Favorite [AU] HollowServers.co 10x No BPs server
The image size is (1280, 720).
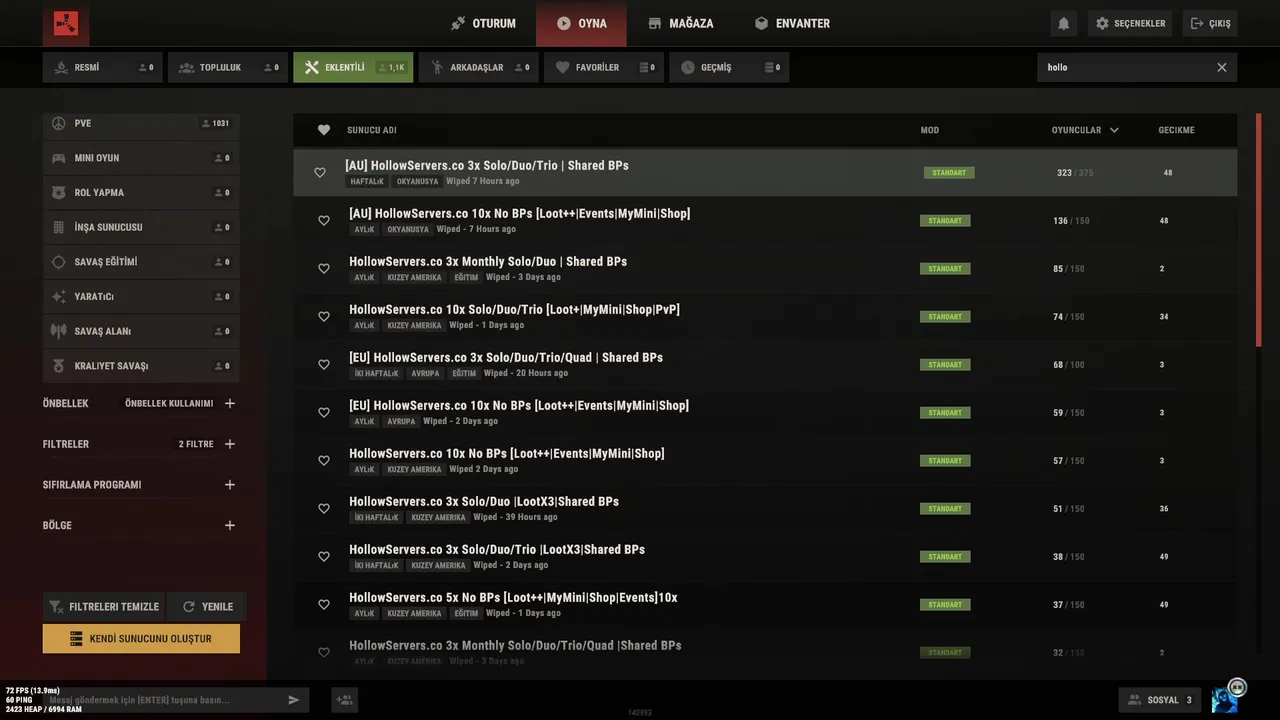[324, 221]
